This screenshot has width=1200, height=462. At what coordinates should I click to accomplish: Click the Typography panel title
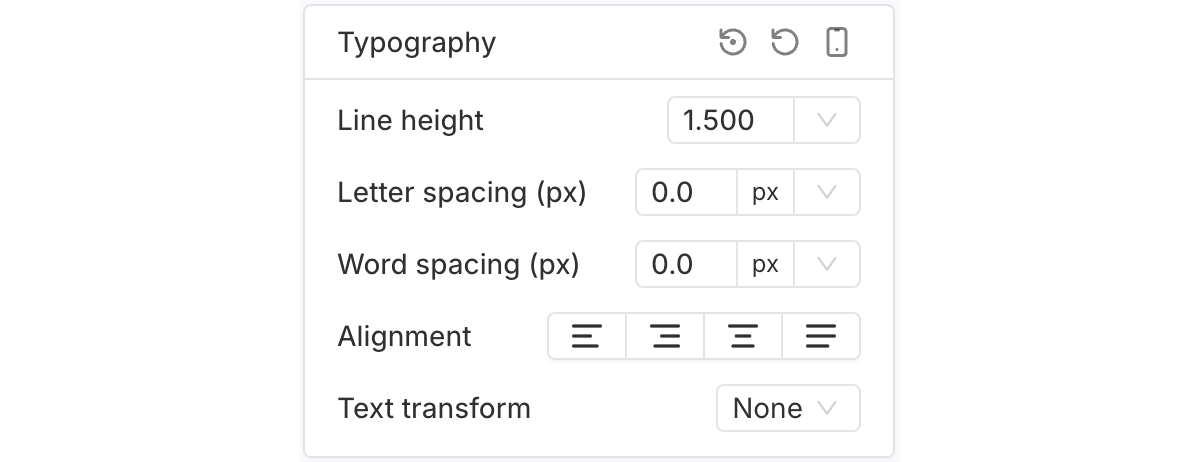click(x=417, y=43)
